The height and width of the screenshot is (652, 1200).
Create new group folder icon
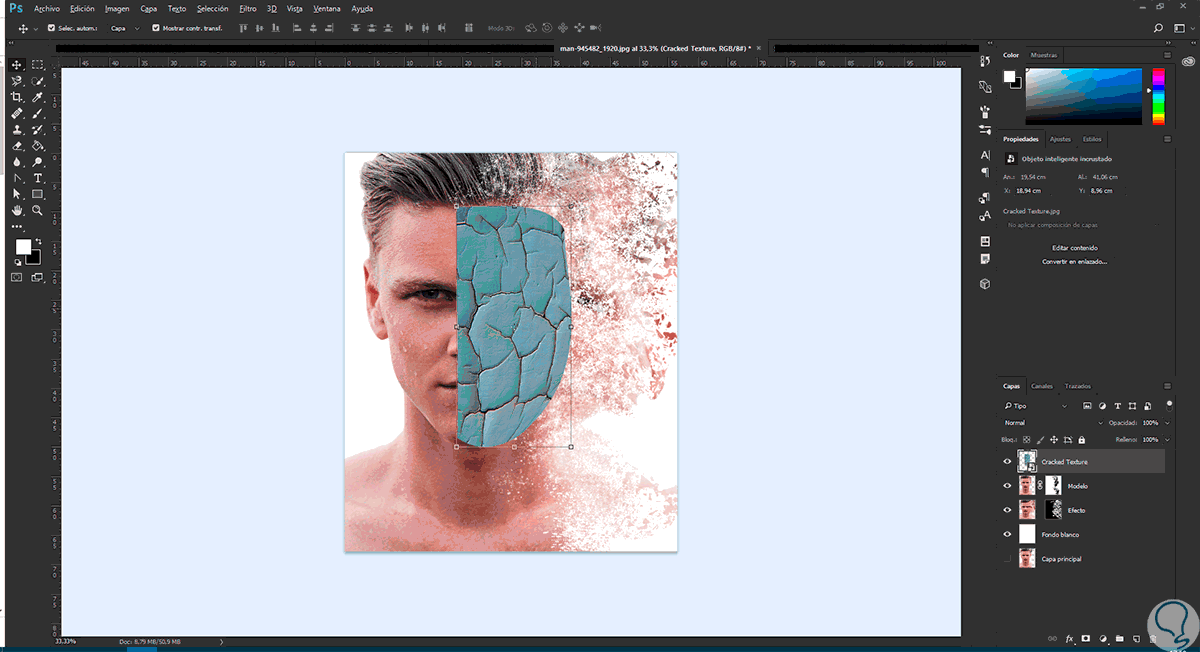point(1120,638)
